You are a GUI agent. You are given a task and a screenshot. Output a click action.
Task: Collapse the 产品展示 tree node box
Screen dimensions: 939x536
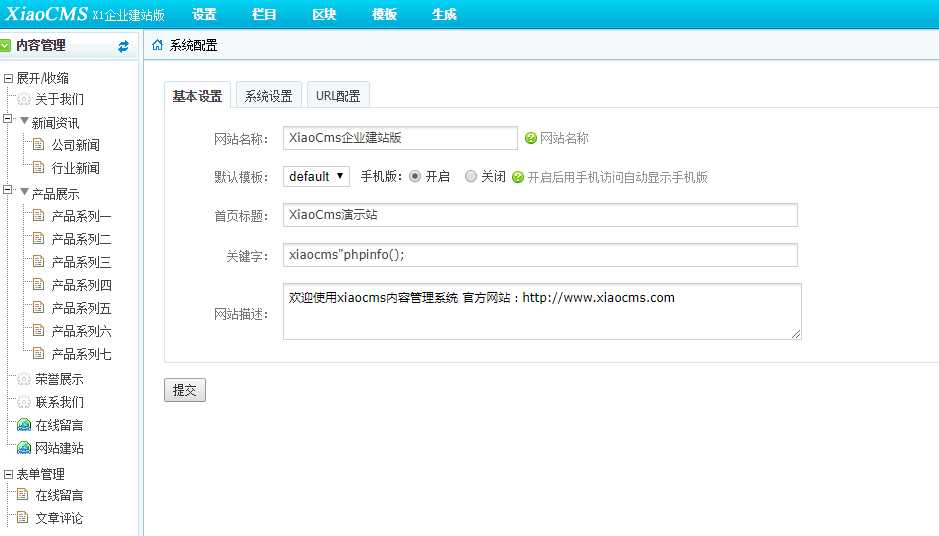click(x=8, y=190)
